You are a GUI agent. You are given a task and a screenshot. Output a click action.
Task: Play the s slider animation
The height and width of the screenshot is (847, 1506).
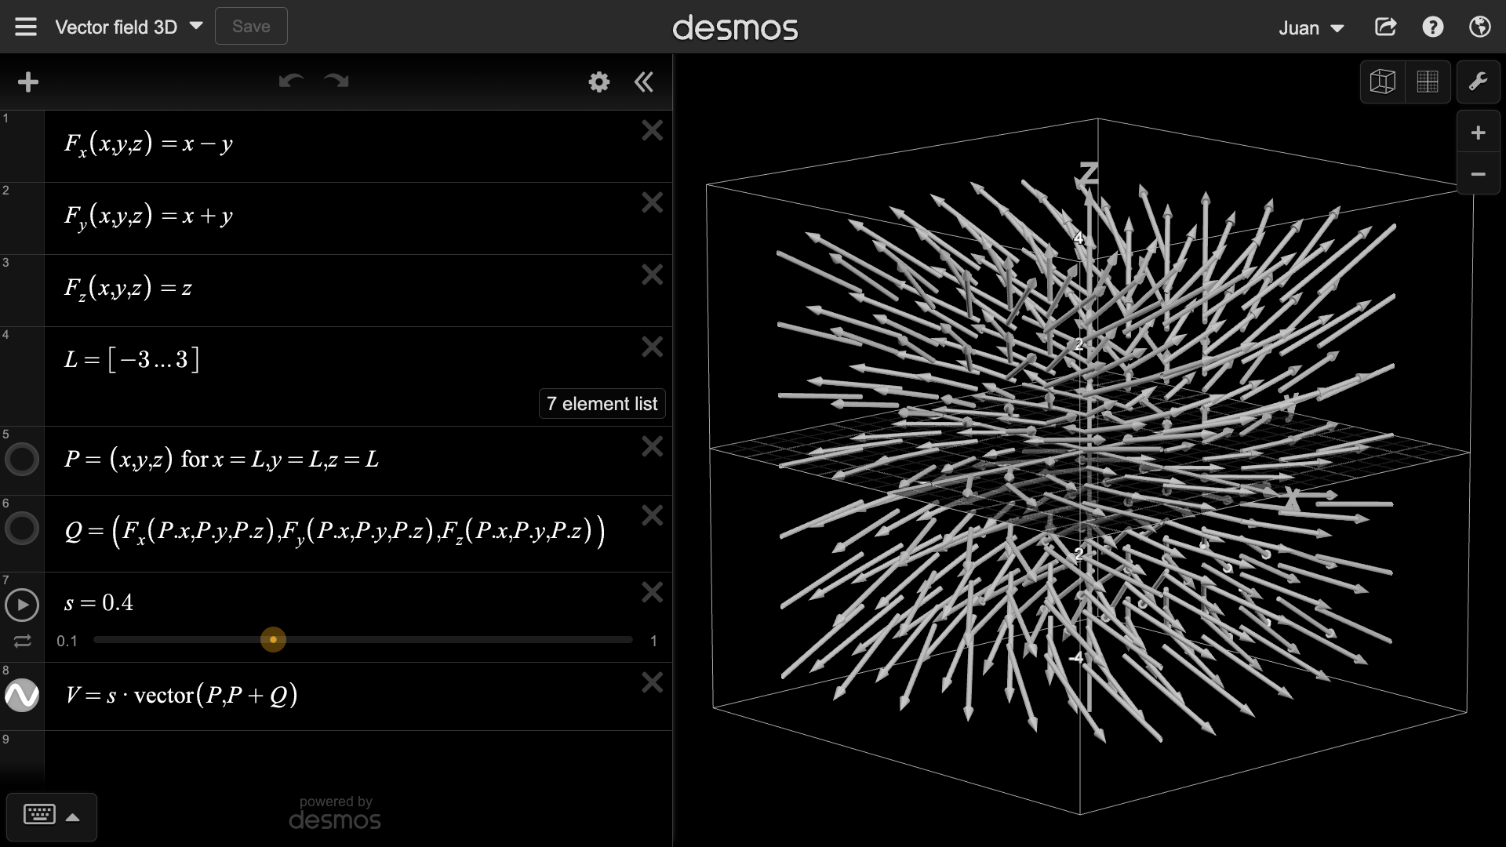(x=22, y=605)
